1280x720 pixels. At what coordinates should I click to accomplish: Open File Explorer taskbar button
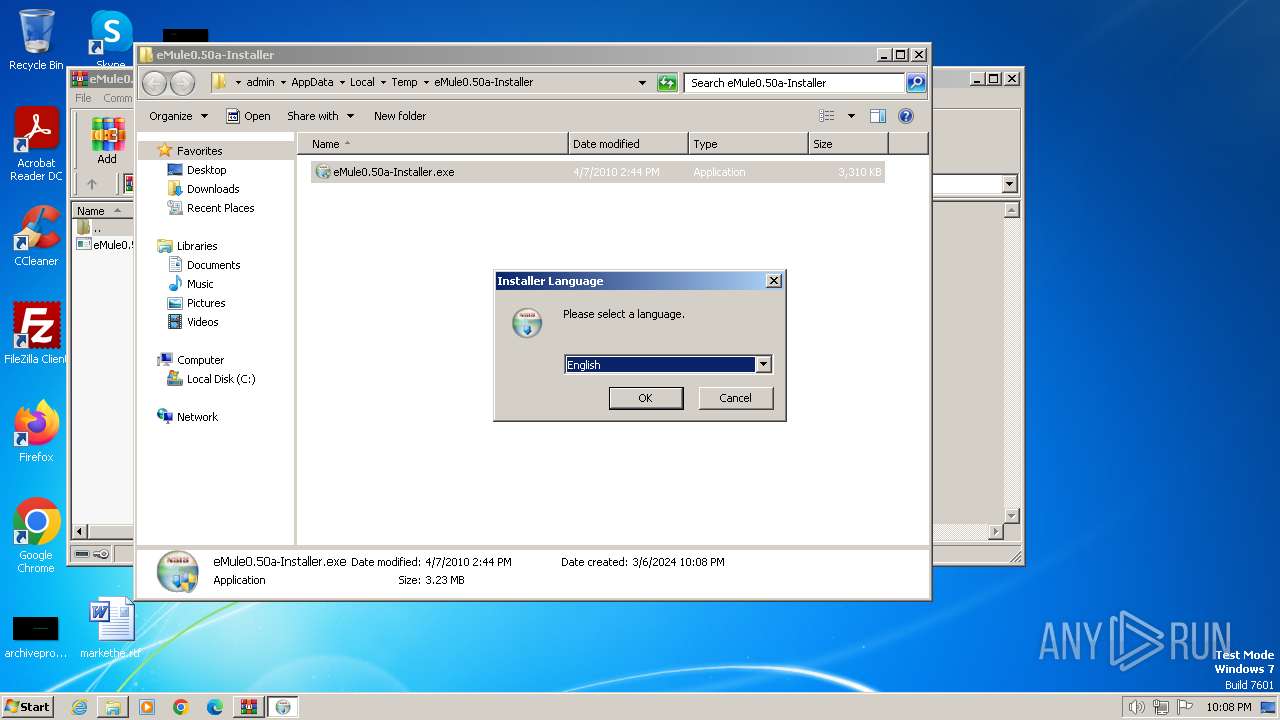[x=113, y=707]
